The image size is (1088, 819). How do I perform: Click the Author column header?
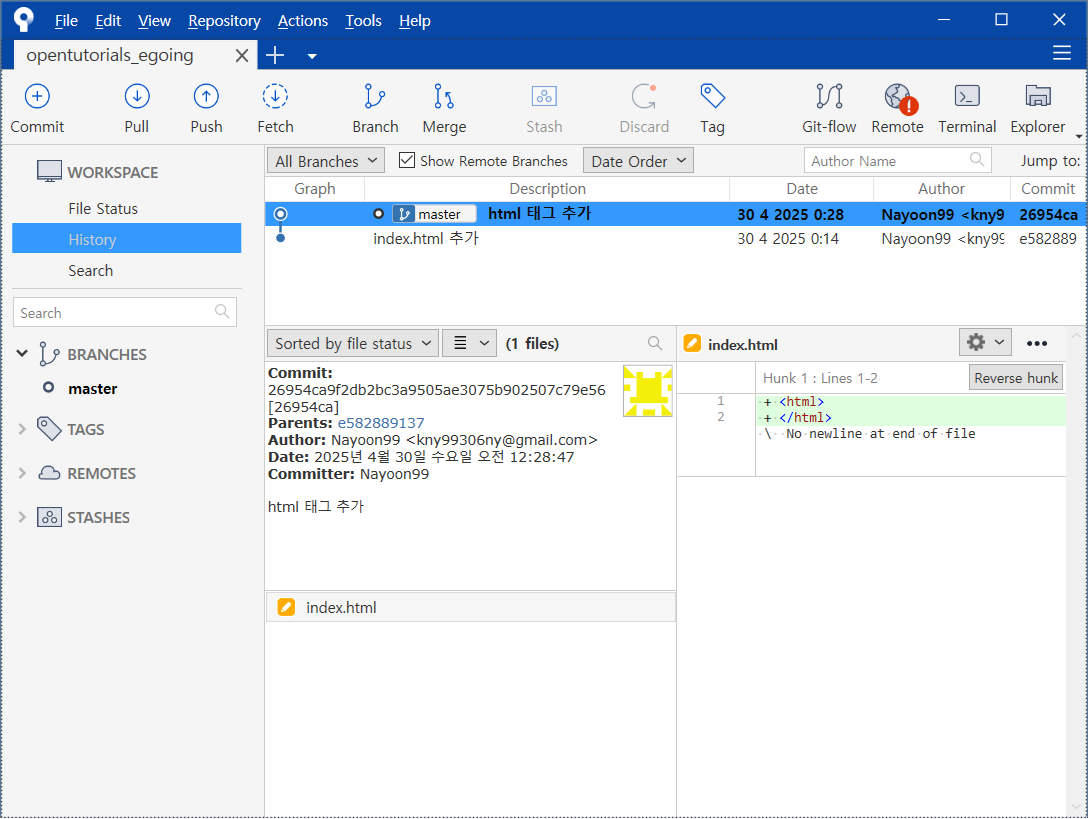tap(941, 189)
